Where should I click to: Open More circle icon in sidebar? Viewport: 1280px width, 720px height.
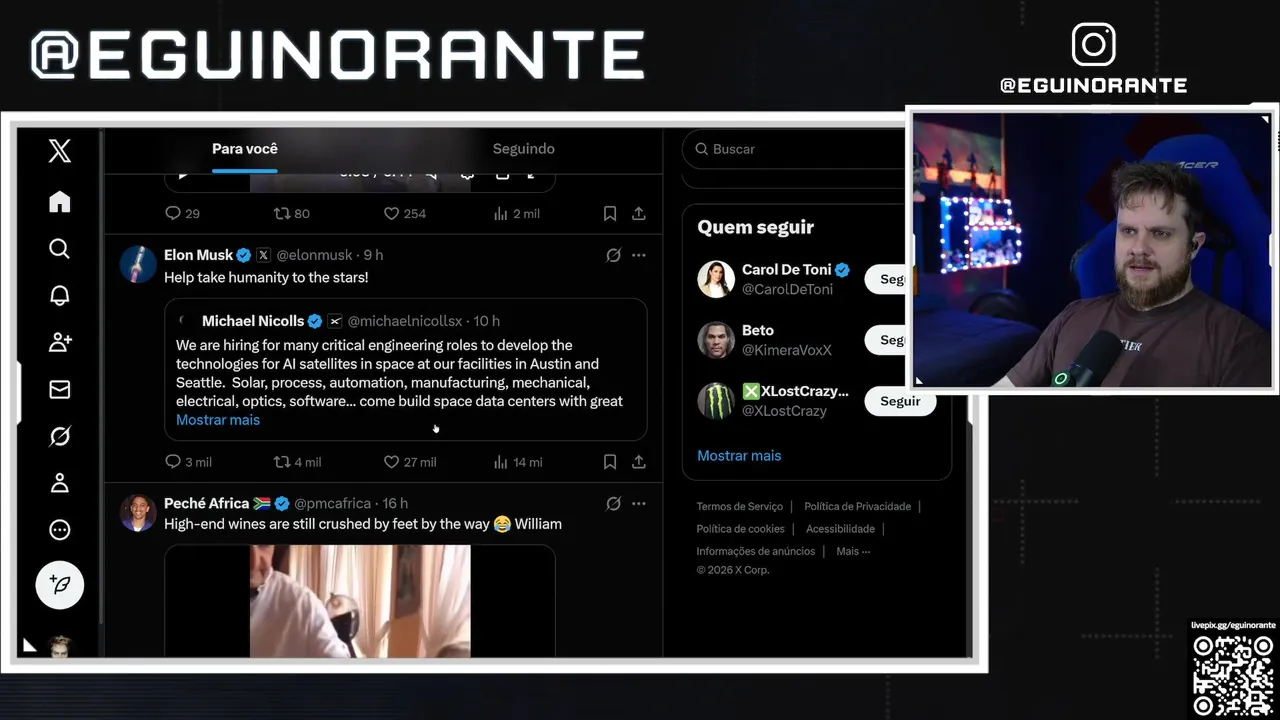[x=59, y=530]
